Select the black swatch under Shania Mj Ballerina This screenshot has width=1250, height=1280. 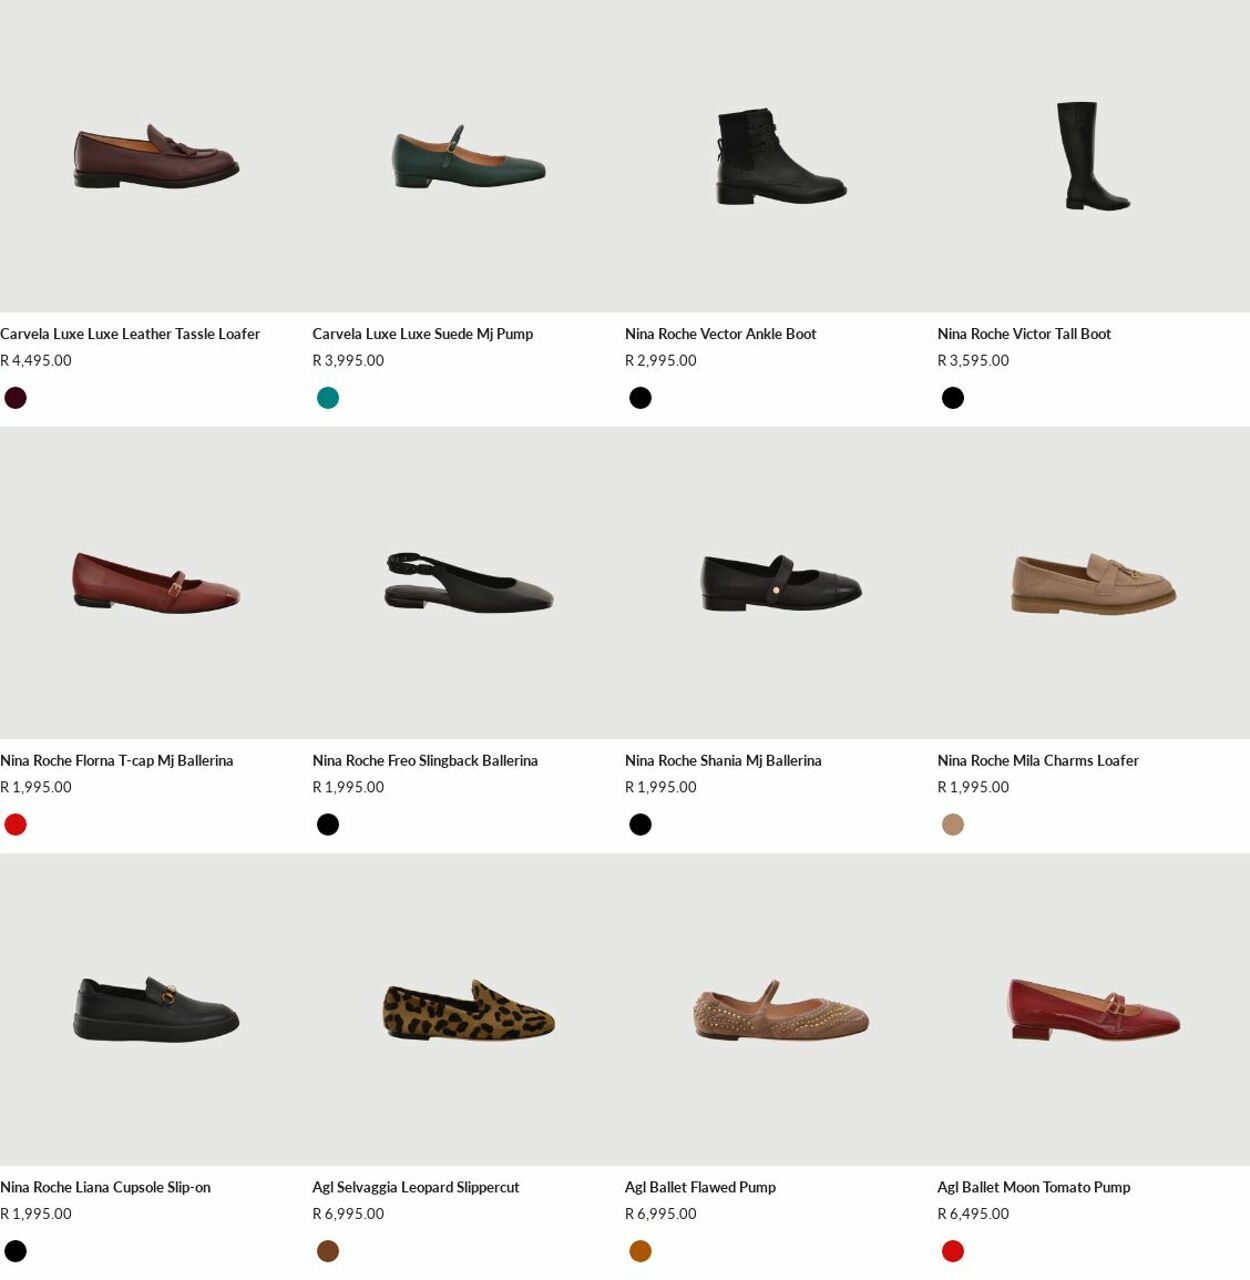(641, 825)
